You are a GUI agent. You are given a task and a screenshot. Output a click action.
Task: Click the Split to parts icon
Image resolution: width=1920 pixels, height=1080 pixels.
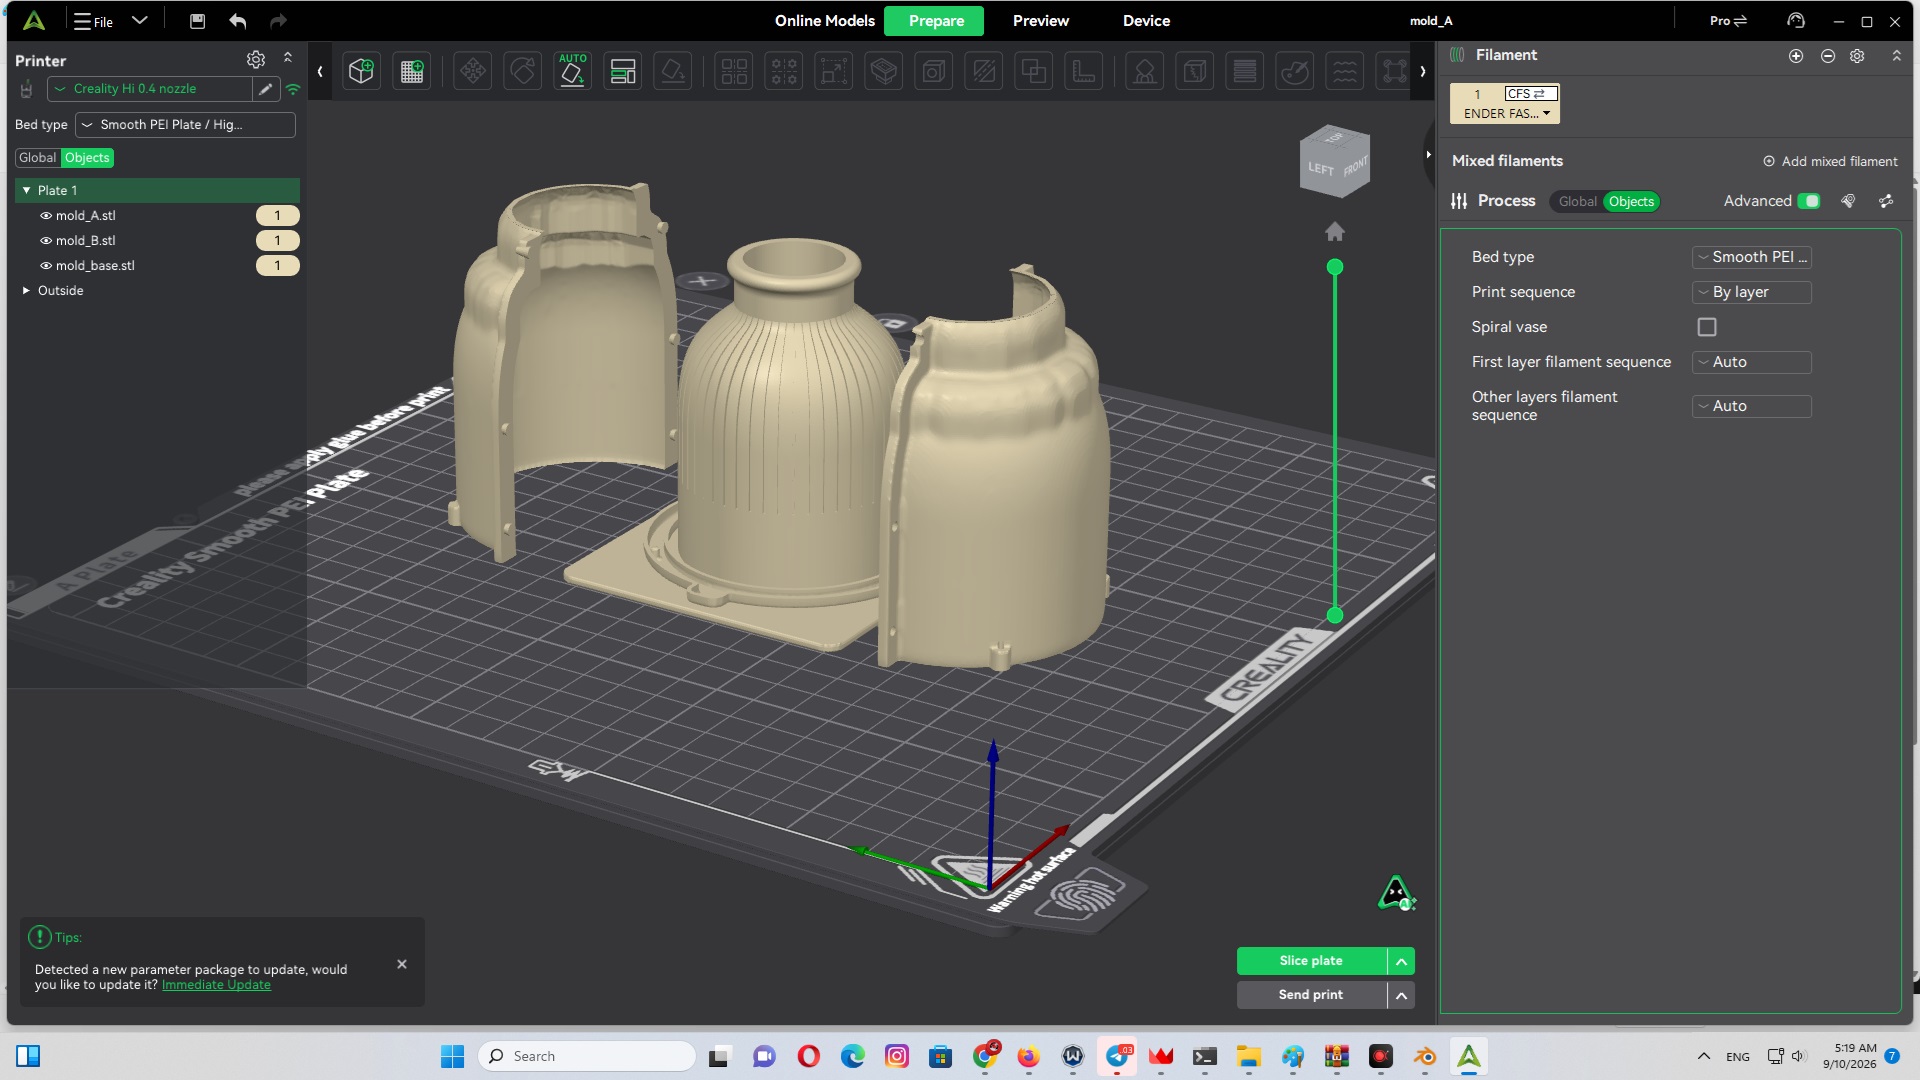(x=784, y=71)
